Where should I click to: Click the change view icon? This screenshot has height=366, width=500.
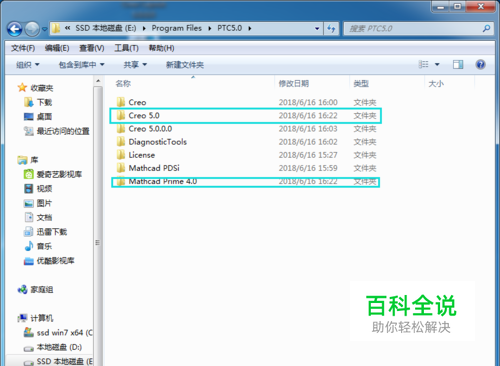[x=423, y=64]
